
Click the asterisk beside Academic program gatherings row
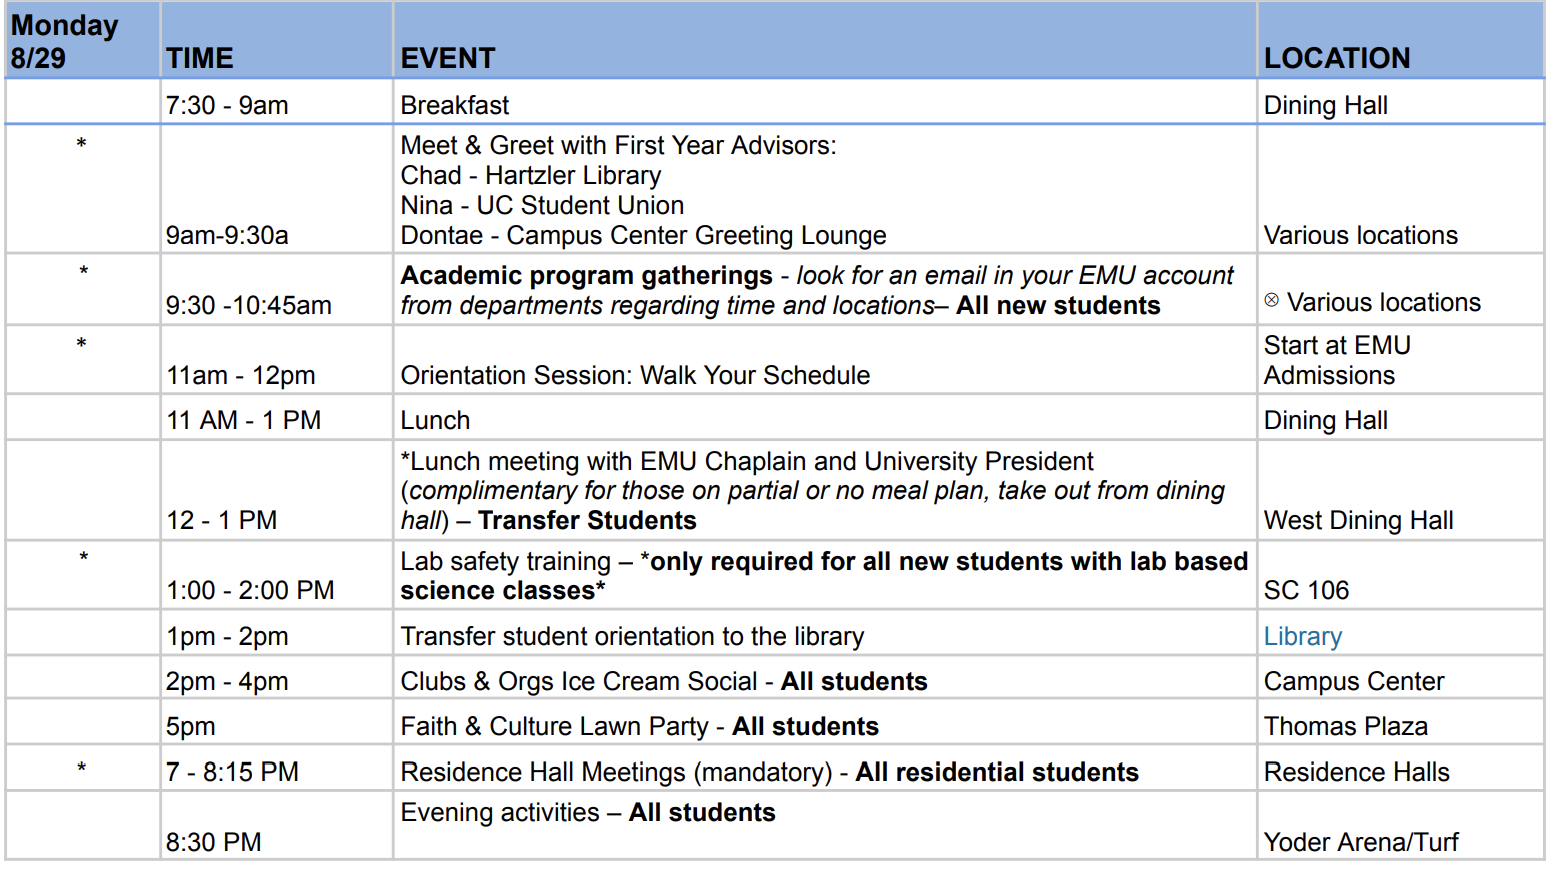pos(84,272)
